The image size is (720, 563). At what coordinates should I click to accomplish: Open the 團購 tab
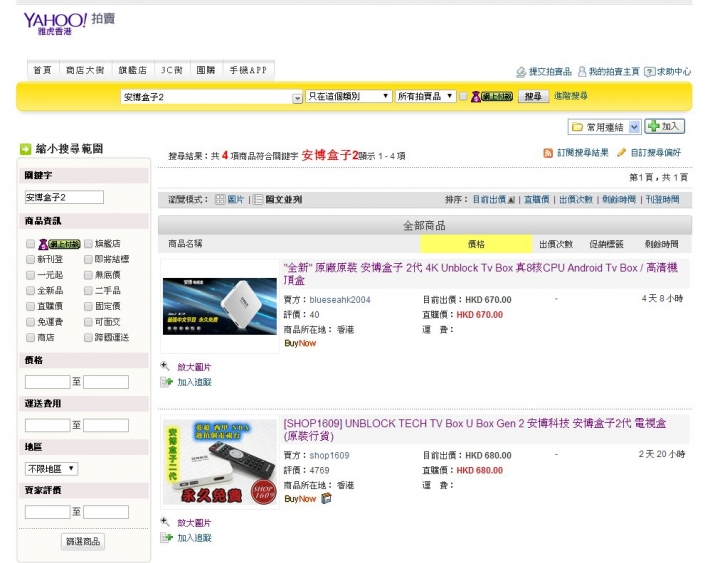(206, 70)
